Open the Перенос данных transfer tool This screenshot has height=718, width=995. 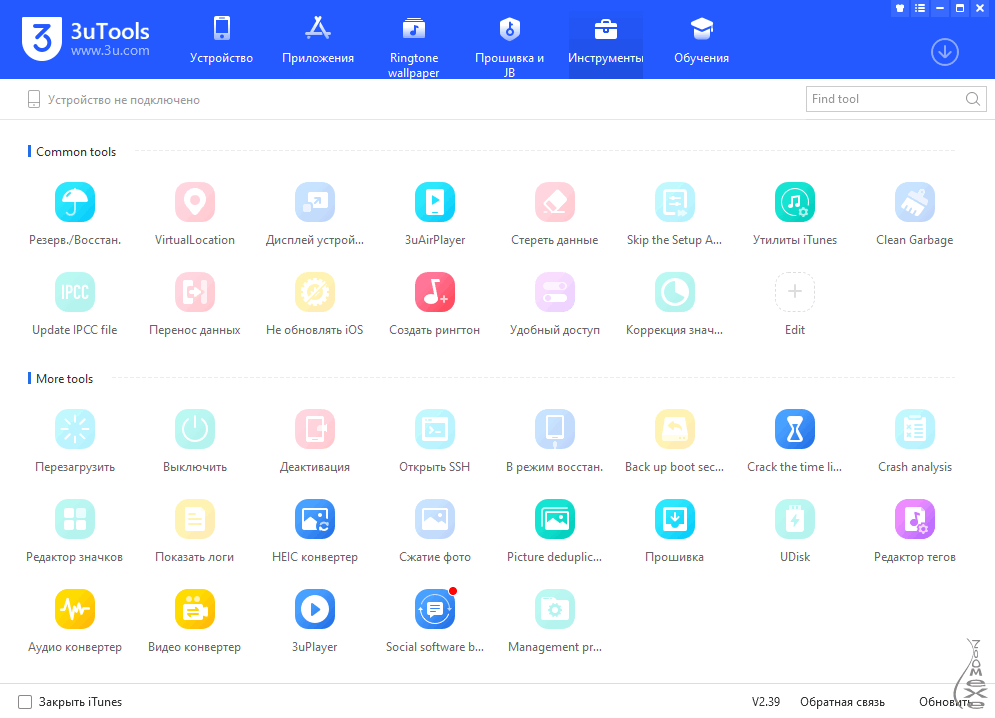(x=195, y=292)
